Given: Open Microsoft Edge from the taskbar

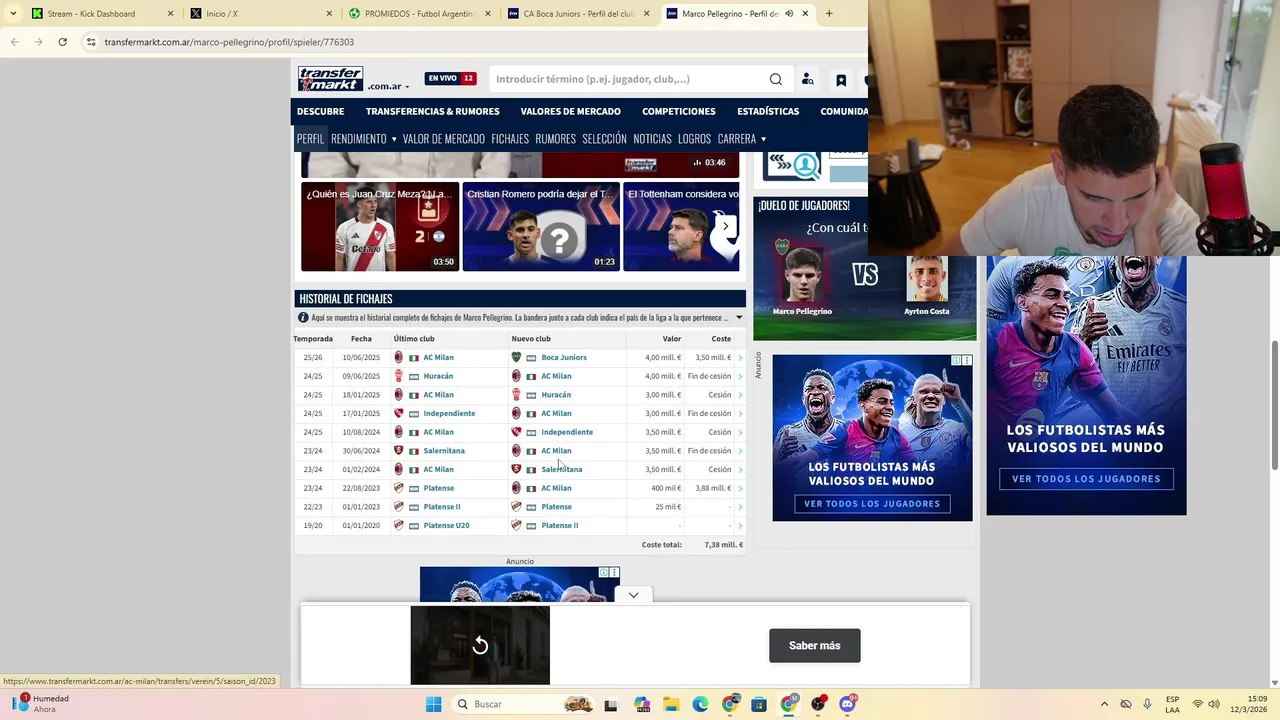Looking at the screenshot, I should pyautogui.click(x=700, y=704).
